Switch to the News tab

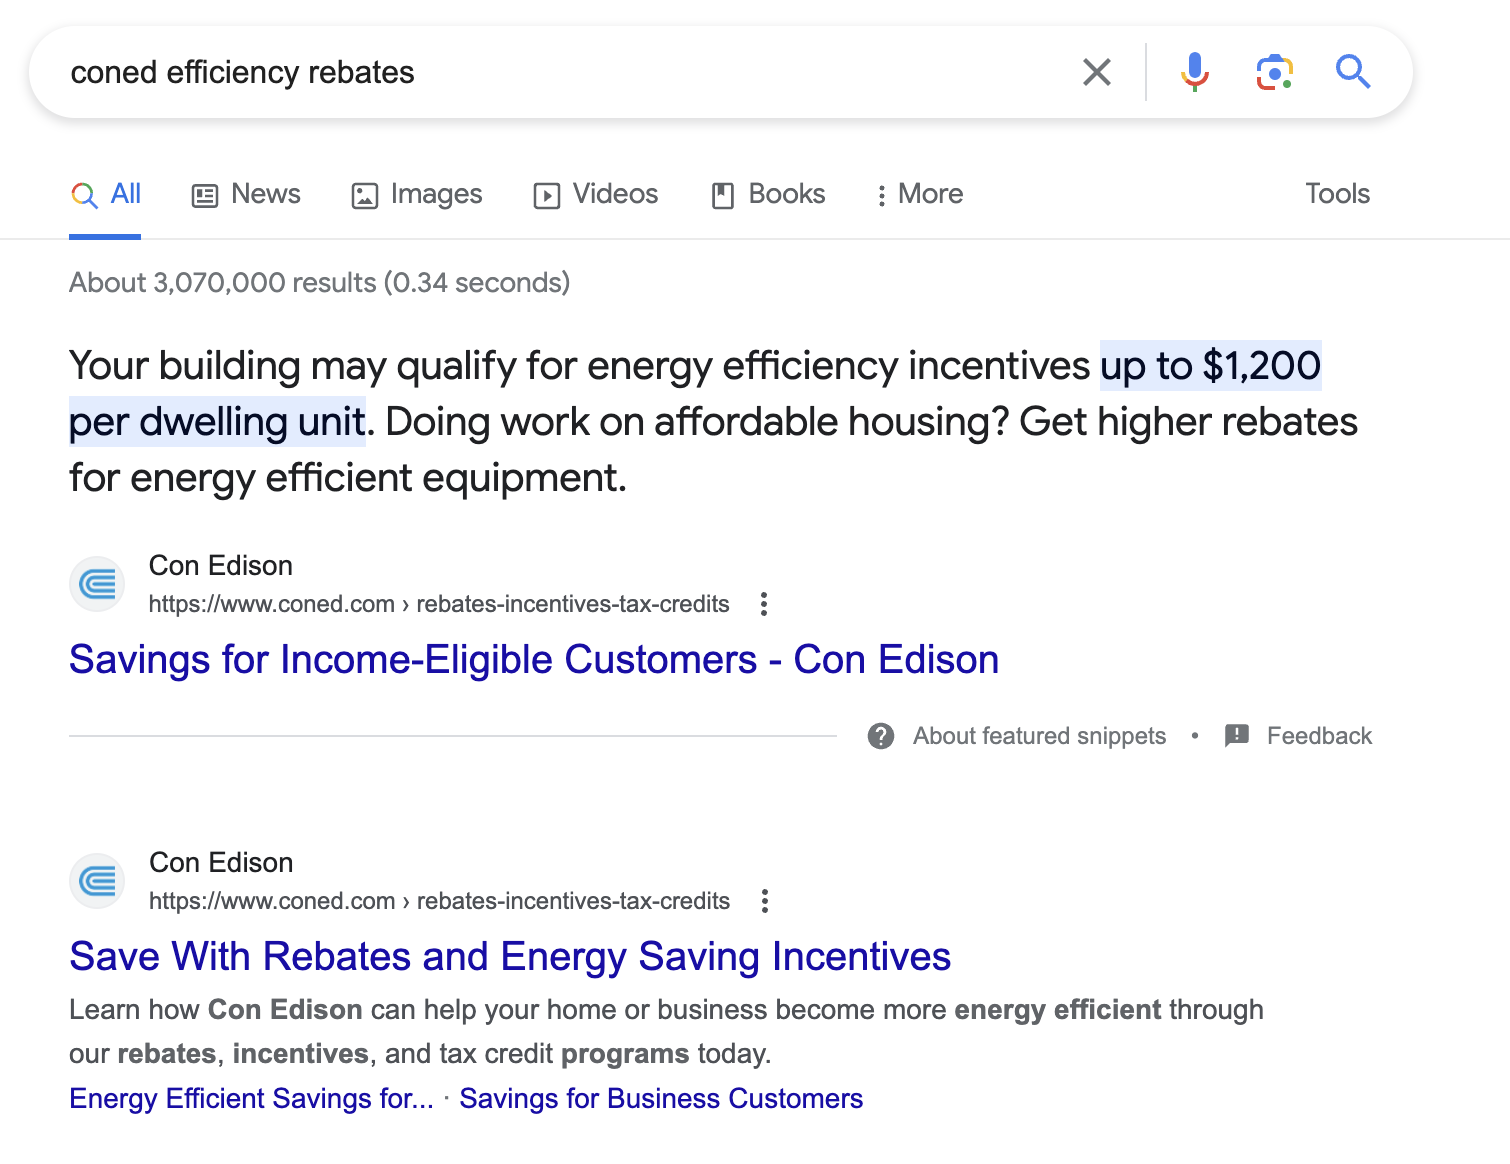246,194
